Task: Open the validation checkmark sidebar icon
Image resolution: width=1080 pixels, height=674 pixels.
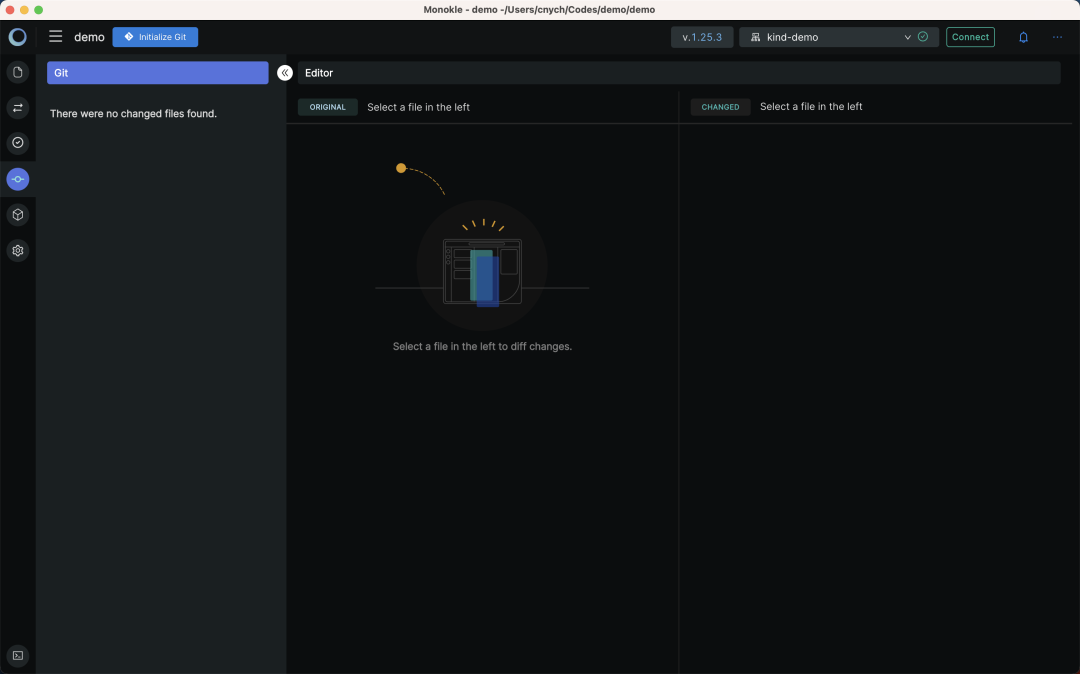Action: [18, 143]
